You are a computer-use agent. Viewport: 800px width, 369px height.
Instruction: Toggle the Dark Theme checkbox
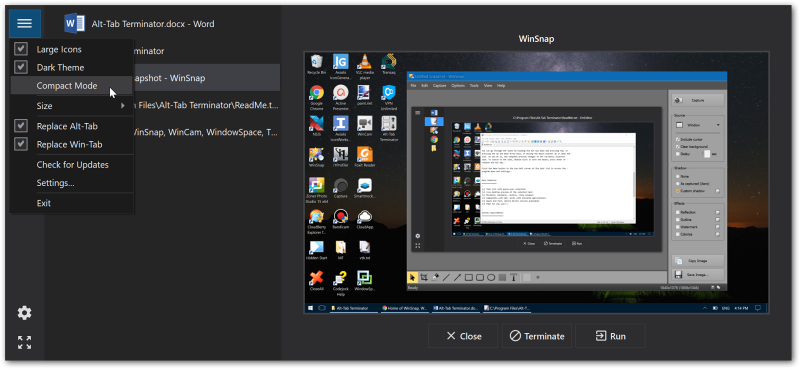(x=20, y=67)
